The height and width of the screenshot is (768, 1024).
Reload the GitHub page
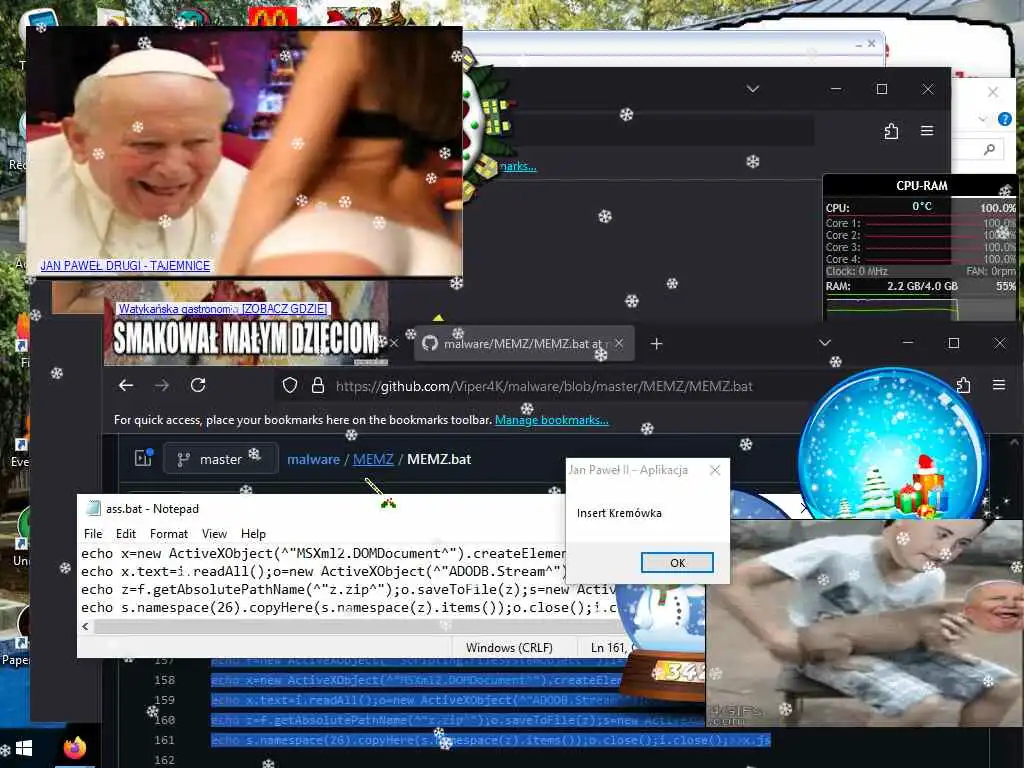(198, 385)
